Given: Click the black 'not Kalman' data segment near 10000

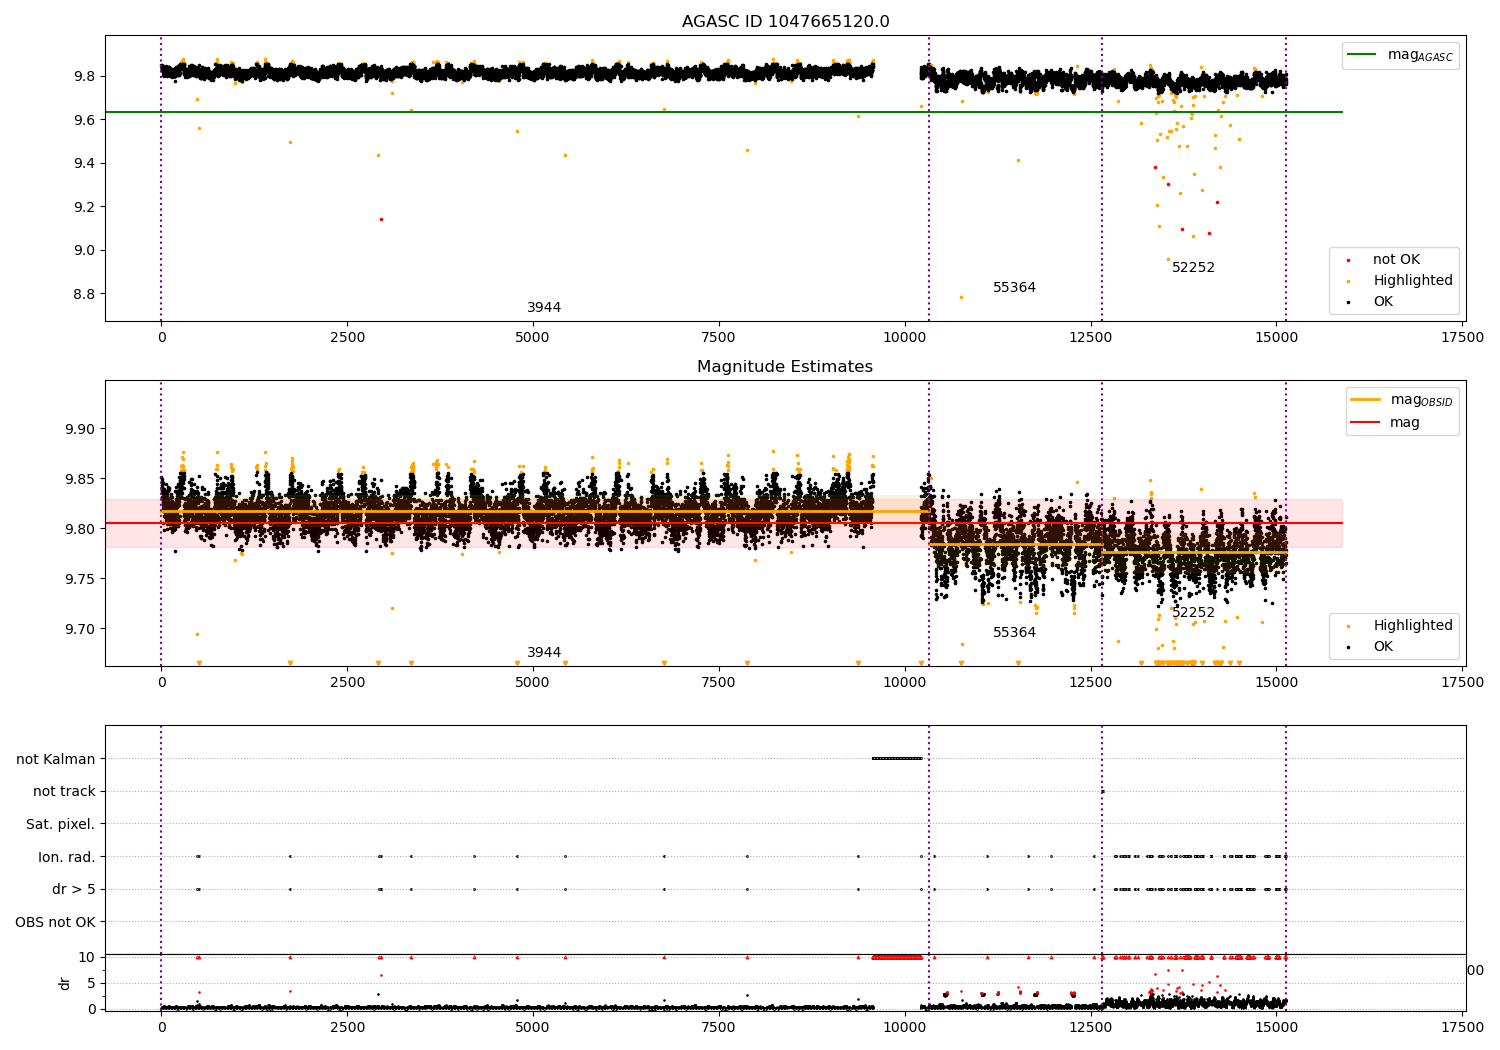Looking at the screenshot, I should [897, 758].
